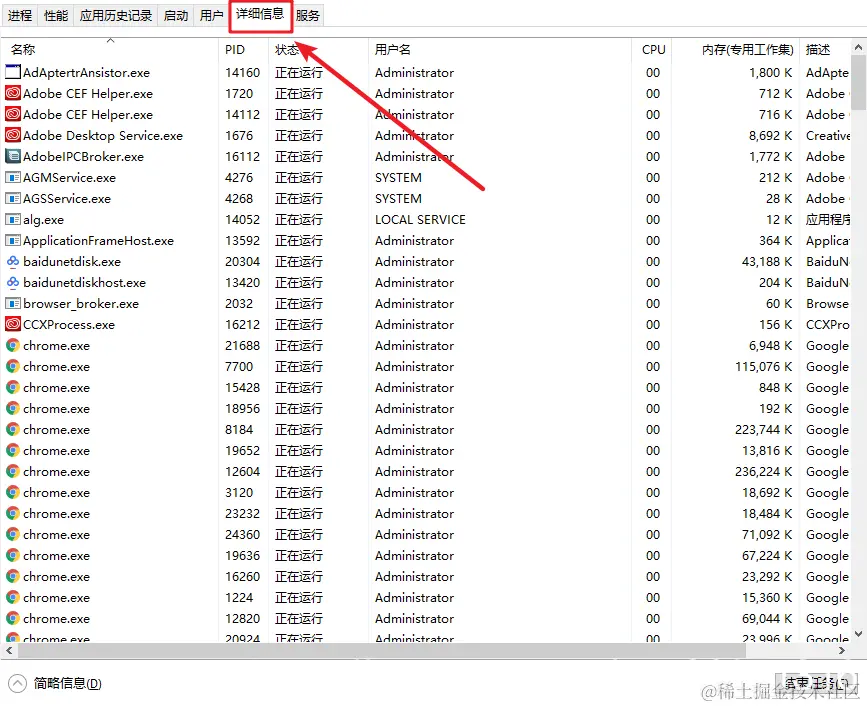Click the horizontal scrollbar thumb
Viewport: 867px width, 708px height.
click(382, 650)
